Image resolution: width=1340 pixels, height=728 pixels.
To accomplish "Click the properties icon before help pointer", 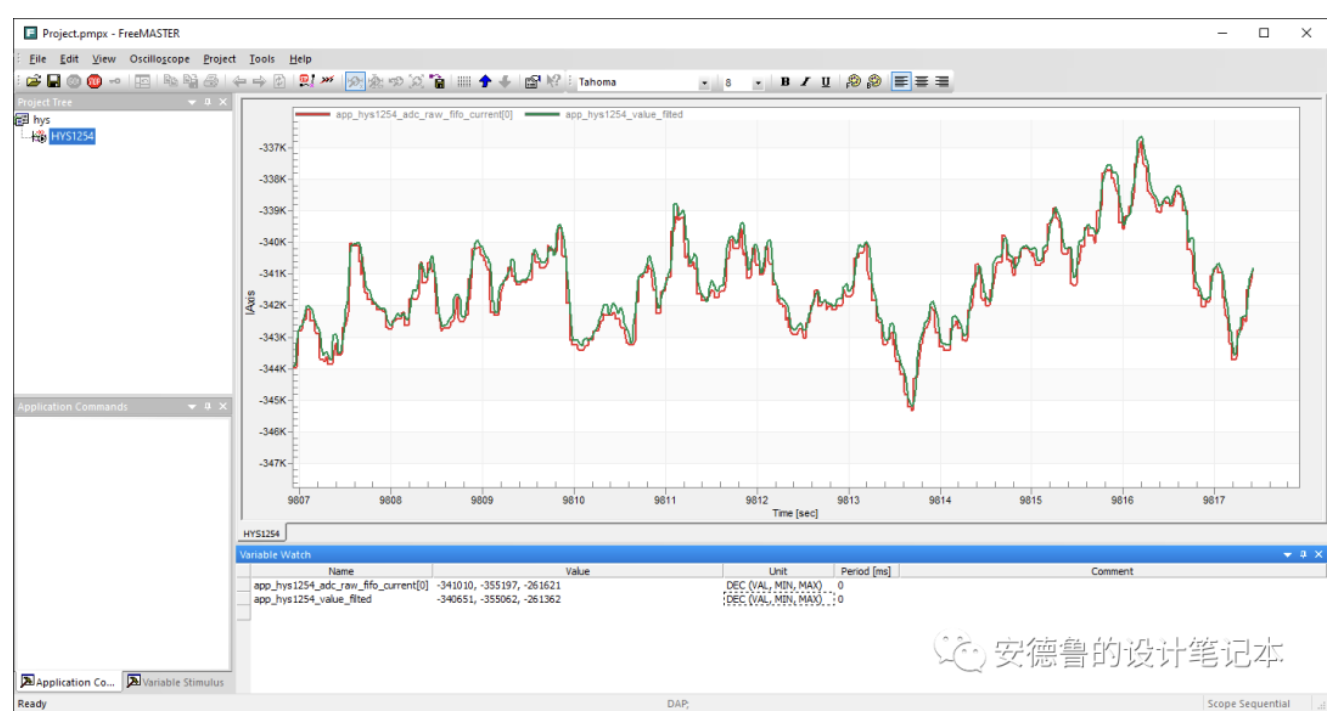I will (x=532, y=82).
